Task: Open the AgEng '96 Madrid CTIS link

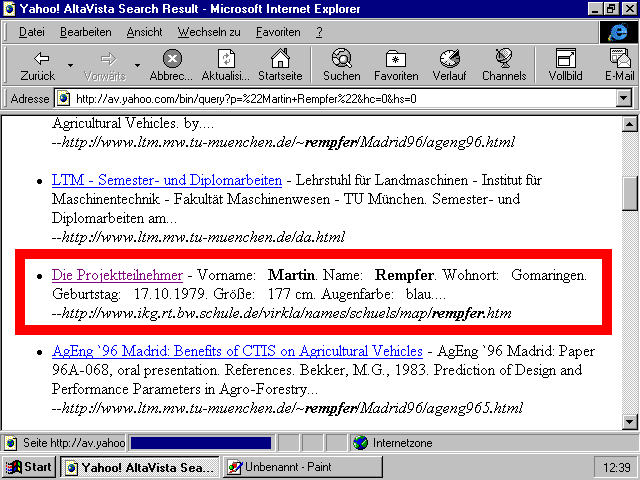Action: tap(237, 351)
